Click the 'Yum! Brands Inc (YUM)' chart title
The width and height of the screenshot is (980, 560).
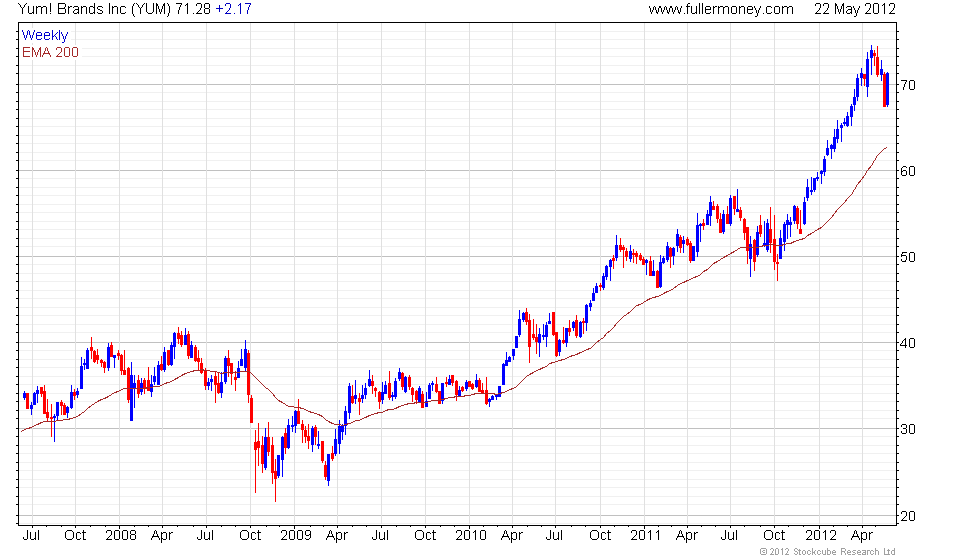tap(94, 9)
